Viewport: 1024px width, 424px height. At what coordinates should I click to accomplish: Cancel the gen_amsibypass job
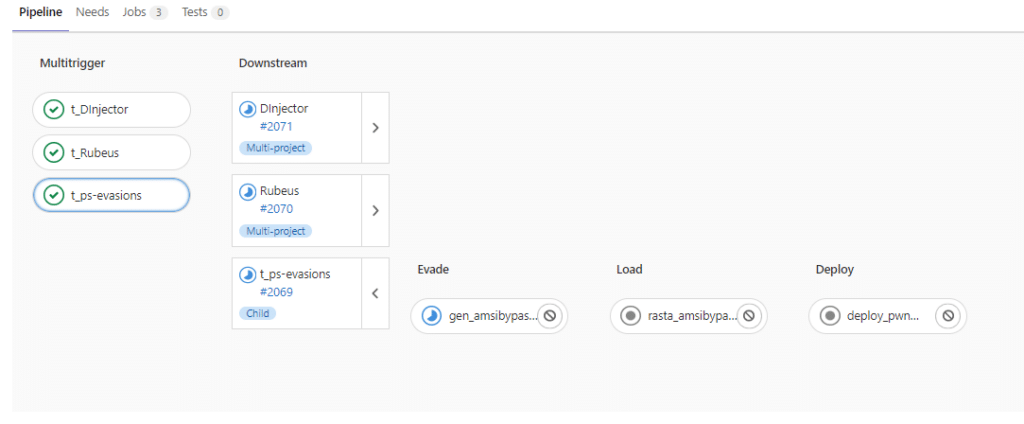(x=549, y=316)
